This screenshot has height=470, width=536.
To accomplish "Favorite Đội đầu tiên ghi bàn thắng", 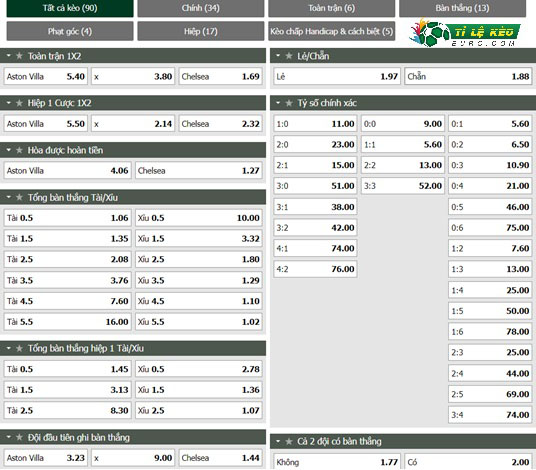I will [x=19, y=437].
